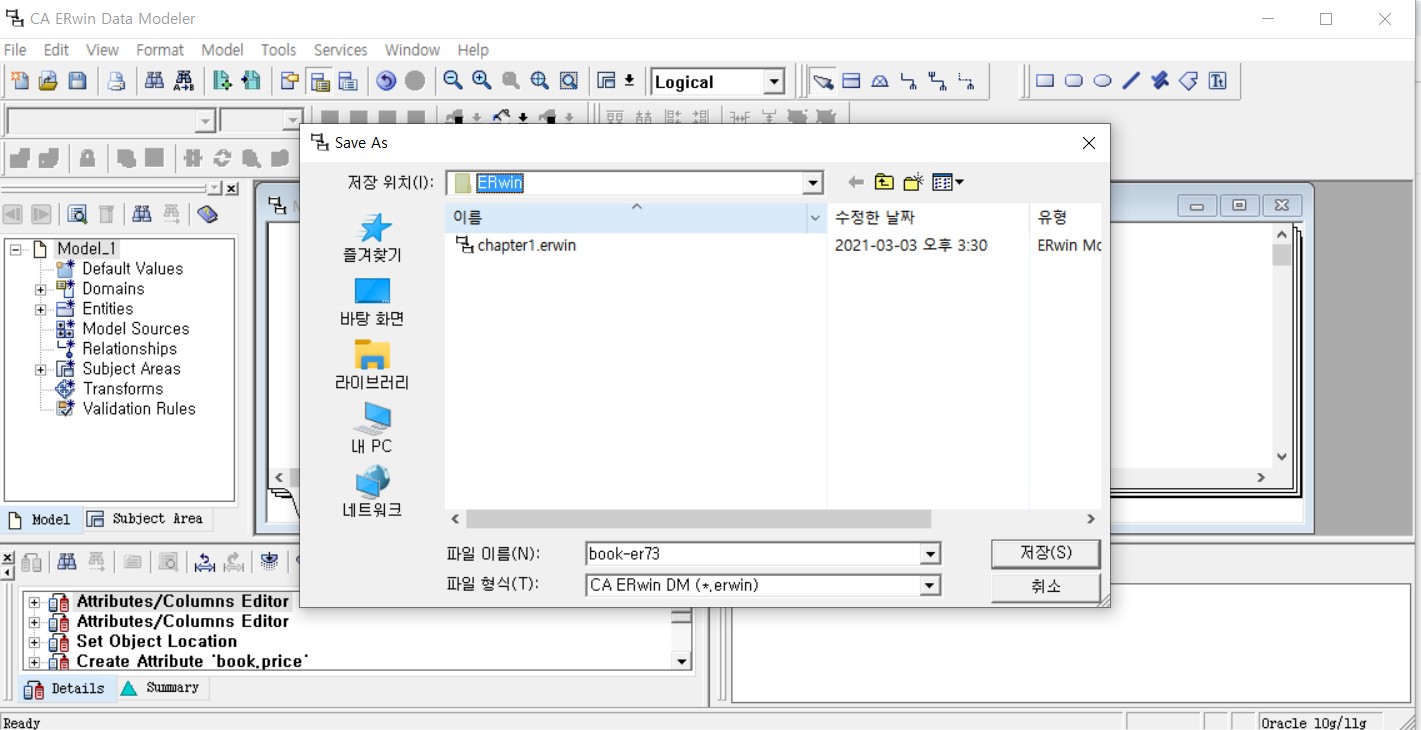This screenshot has width=1421, height=730.
Task: Open 바탕 화면 desktop in places bar
Action: pyautogui.click(x=373, y=302)
